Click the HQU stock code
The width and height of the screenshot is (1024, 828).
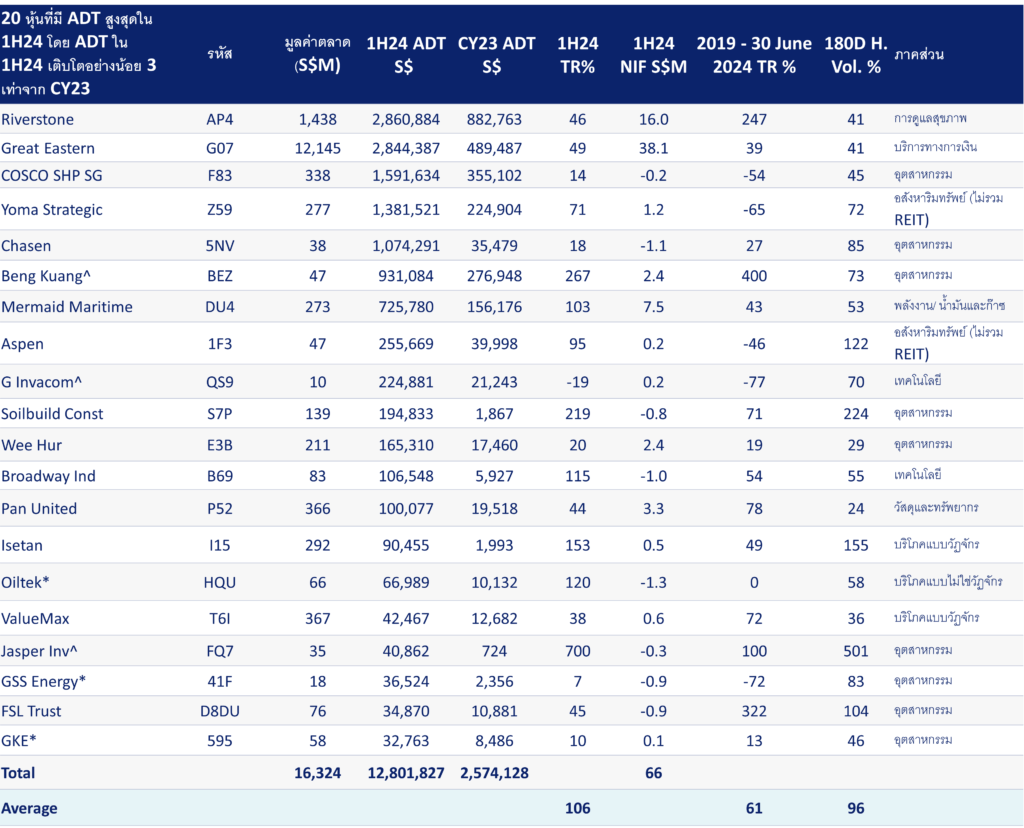point(219,582)
